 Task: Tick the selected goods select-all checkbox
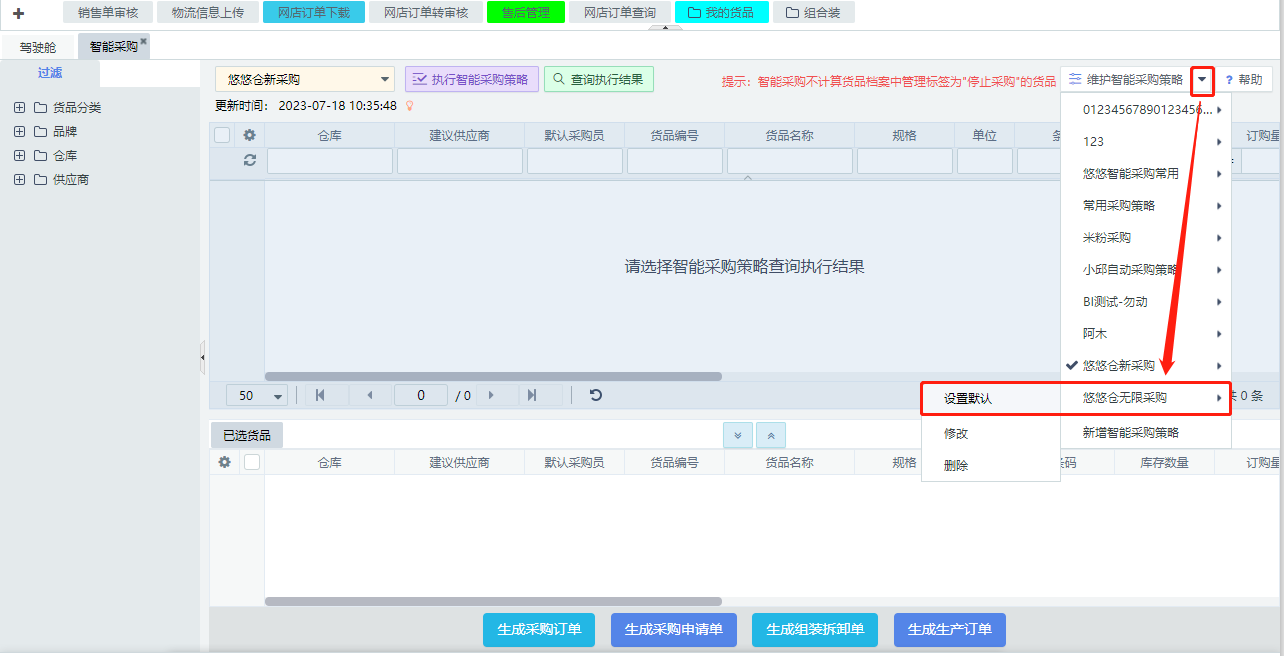coord(252,462)
